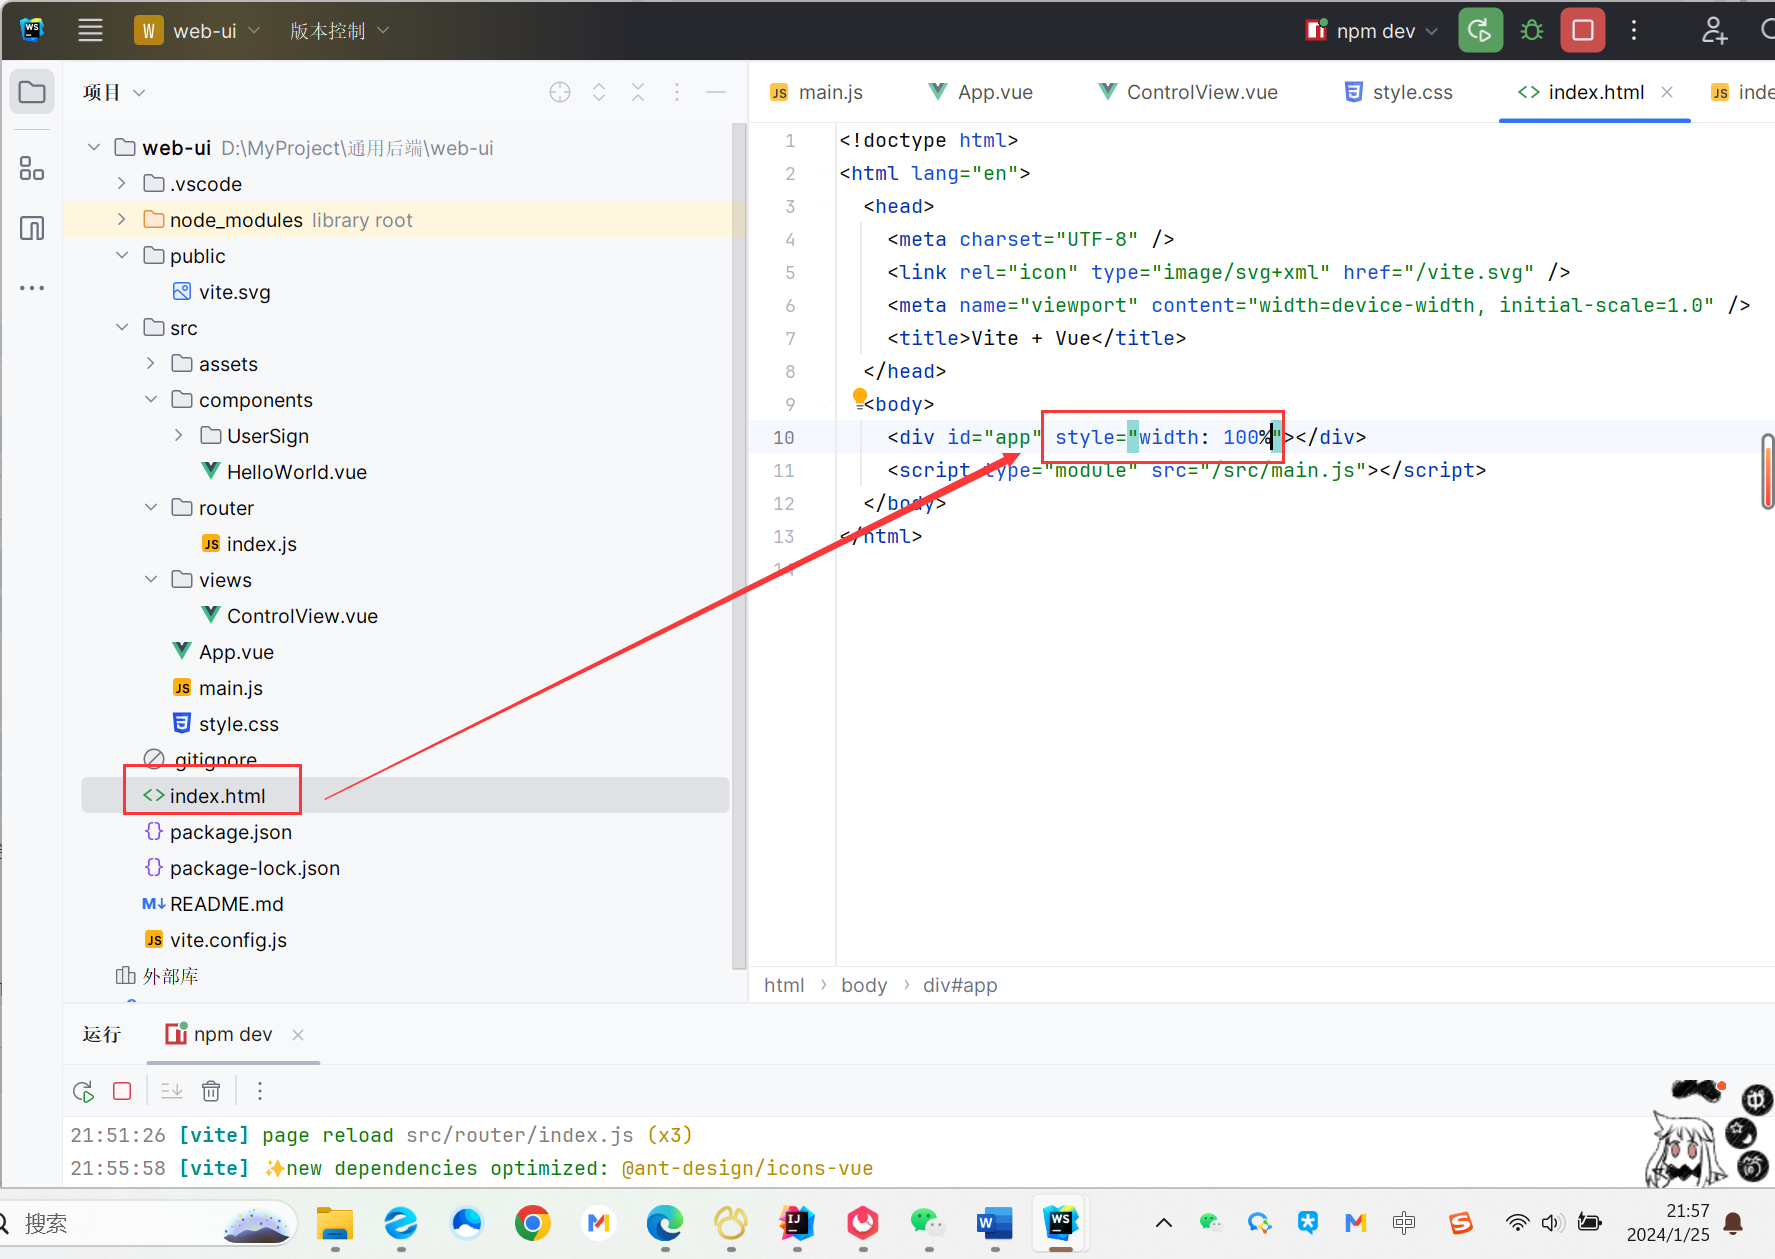Viewport: 1775px width, 1259px height.
Task: Rerun npm dev in Run panel
Action: click(x=83, y=1091)
